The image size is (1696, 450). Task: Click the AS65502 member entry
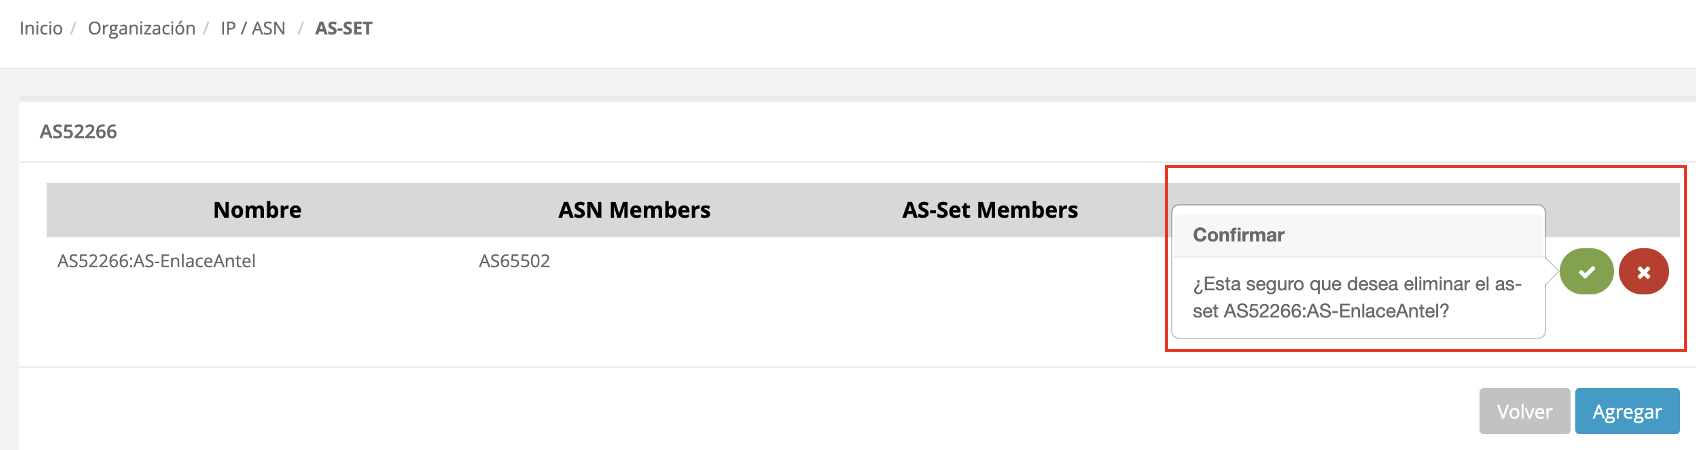[x=514, y=261]
